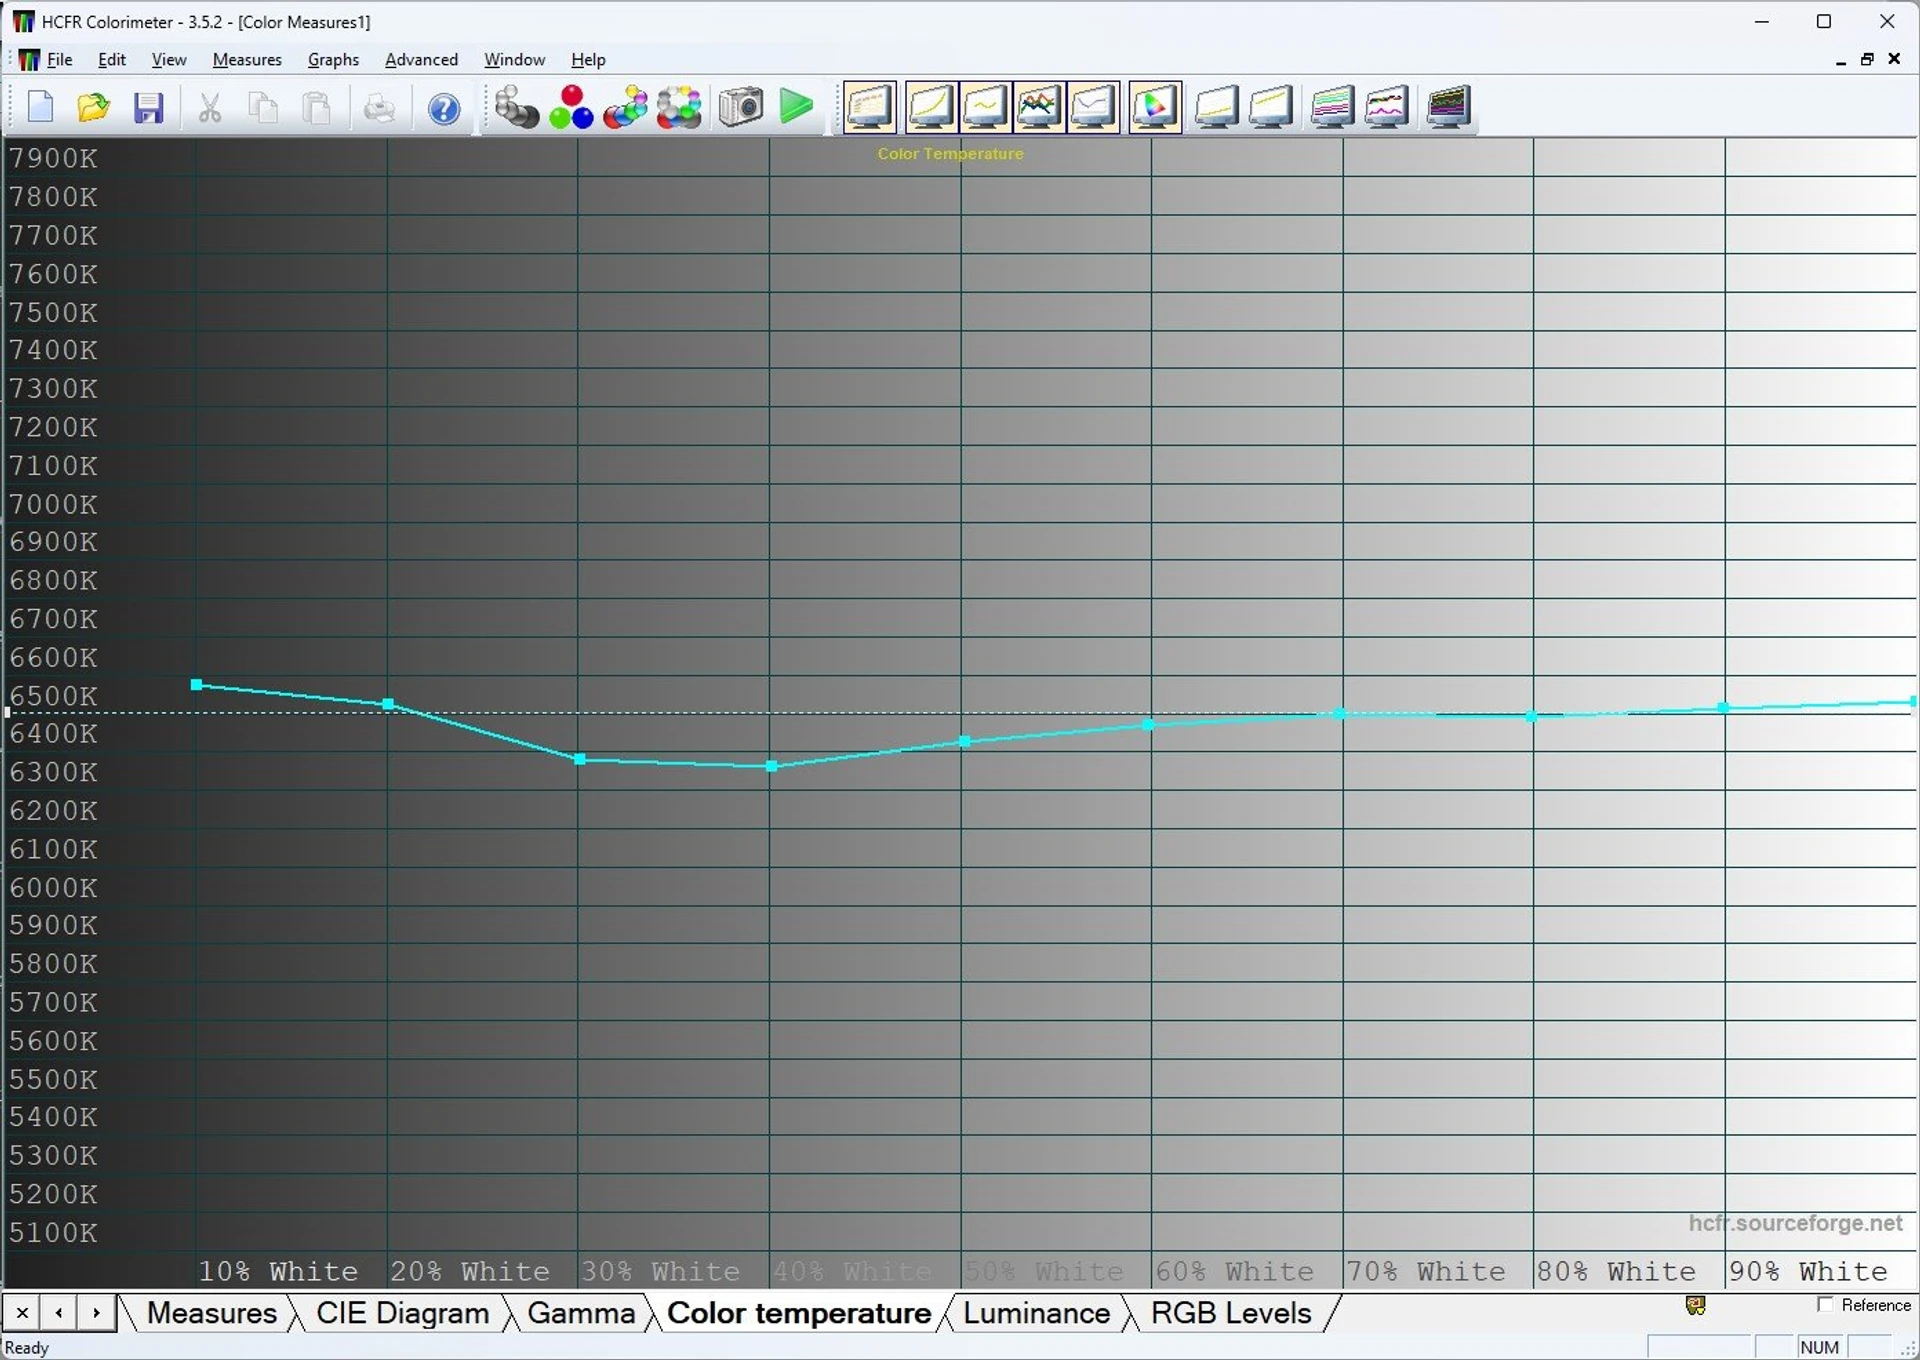The width and height of the screenshot is (1920, 1360).
Task: Close the current tab with X button
Action: pos(22,1313)
